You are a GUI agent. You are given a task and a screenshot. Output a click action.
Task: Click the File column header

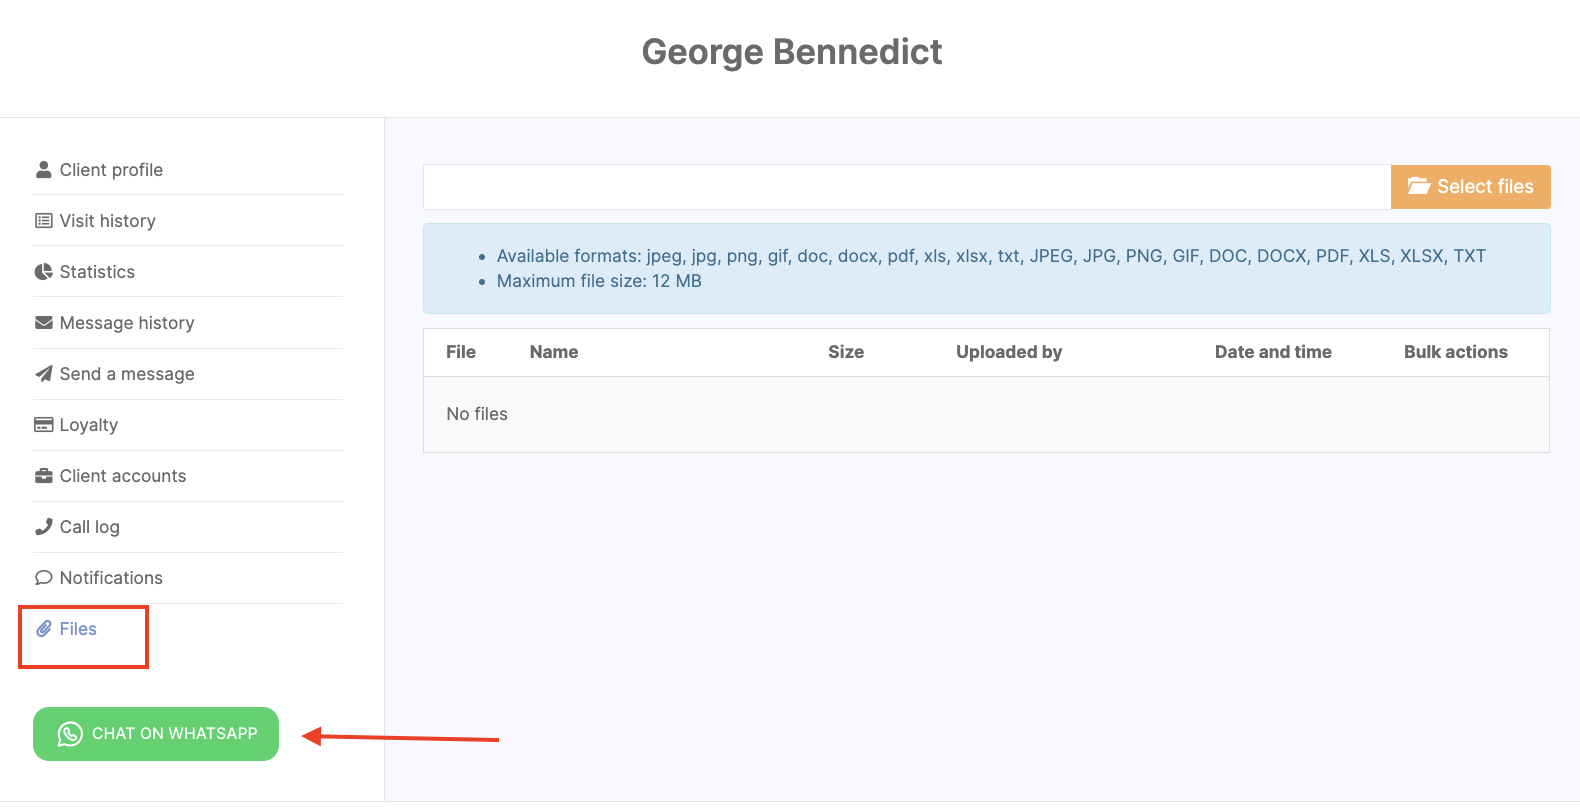[x=461, y=352]
